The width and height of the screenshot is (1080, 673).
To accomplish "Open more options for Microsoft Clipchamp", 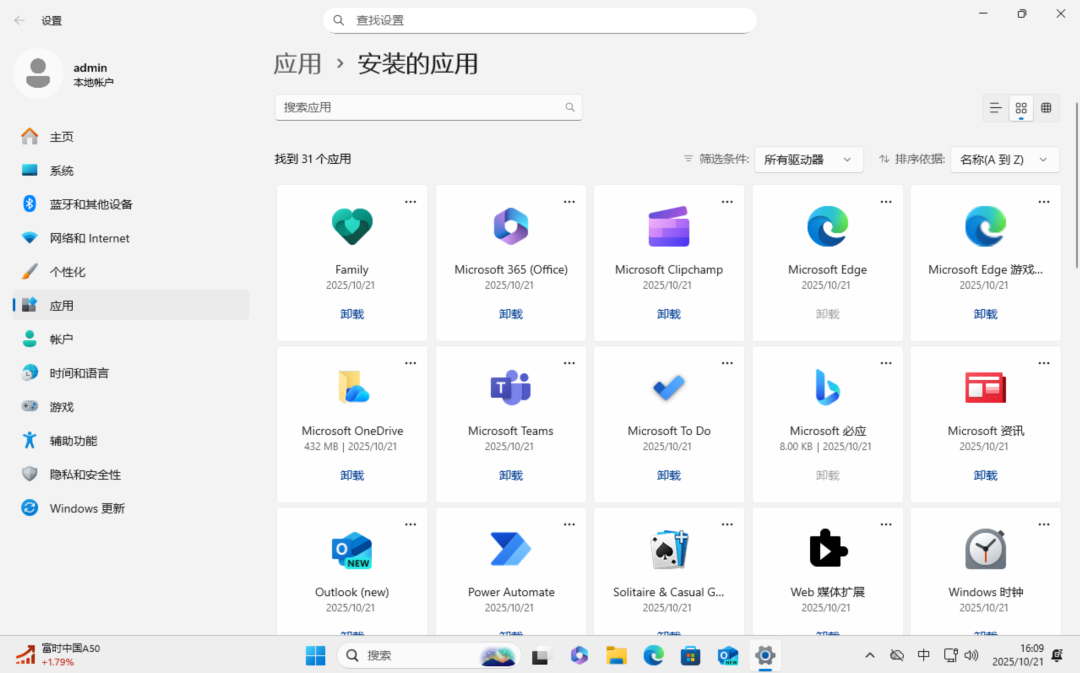I will tap(727, 202).
